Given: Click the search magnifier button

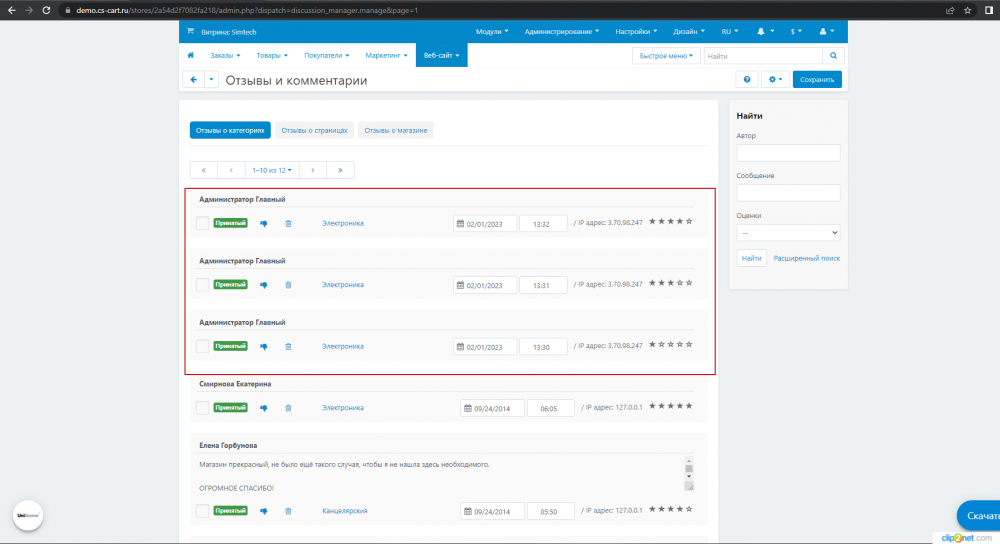Looking at the screenshot, I should pyautogui.click(x=832, y=56).
